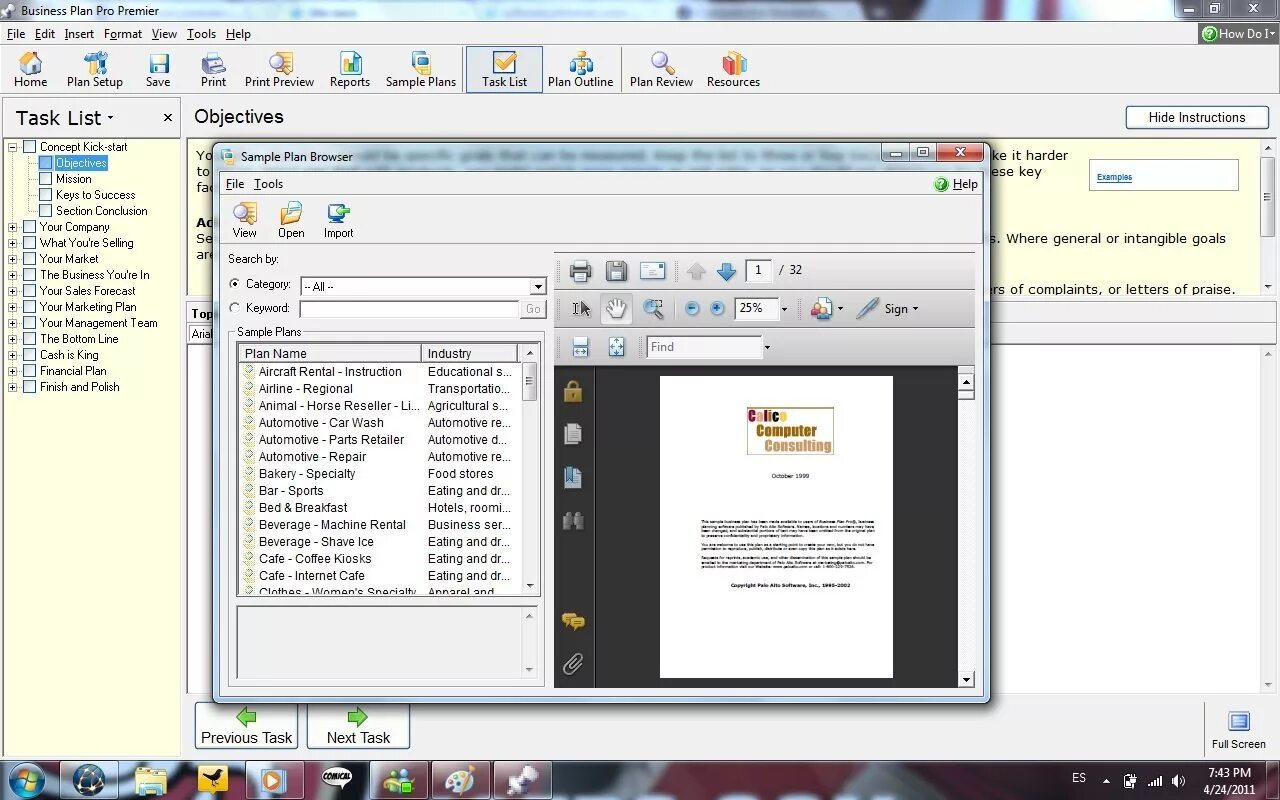Expand the Your Sales Forecast node
Image resolution: width=1280 pixels, height=800 pixels.
(x=13, y=291)
